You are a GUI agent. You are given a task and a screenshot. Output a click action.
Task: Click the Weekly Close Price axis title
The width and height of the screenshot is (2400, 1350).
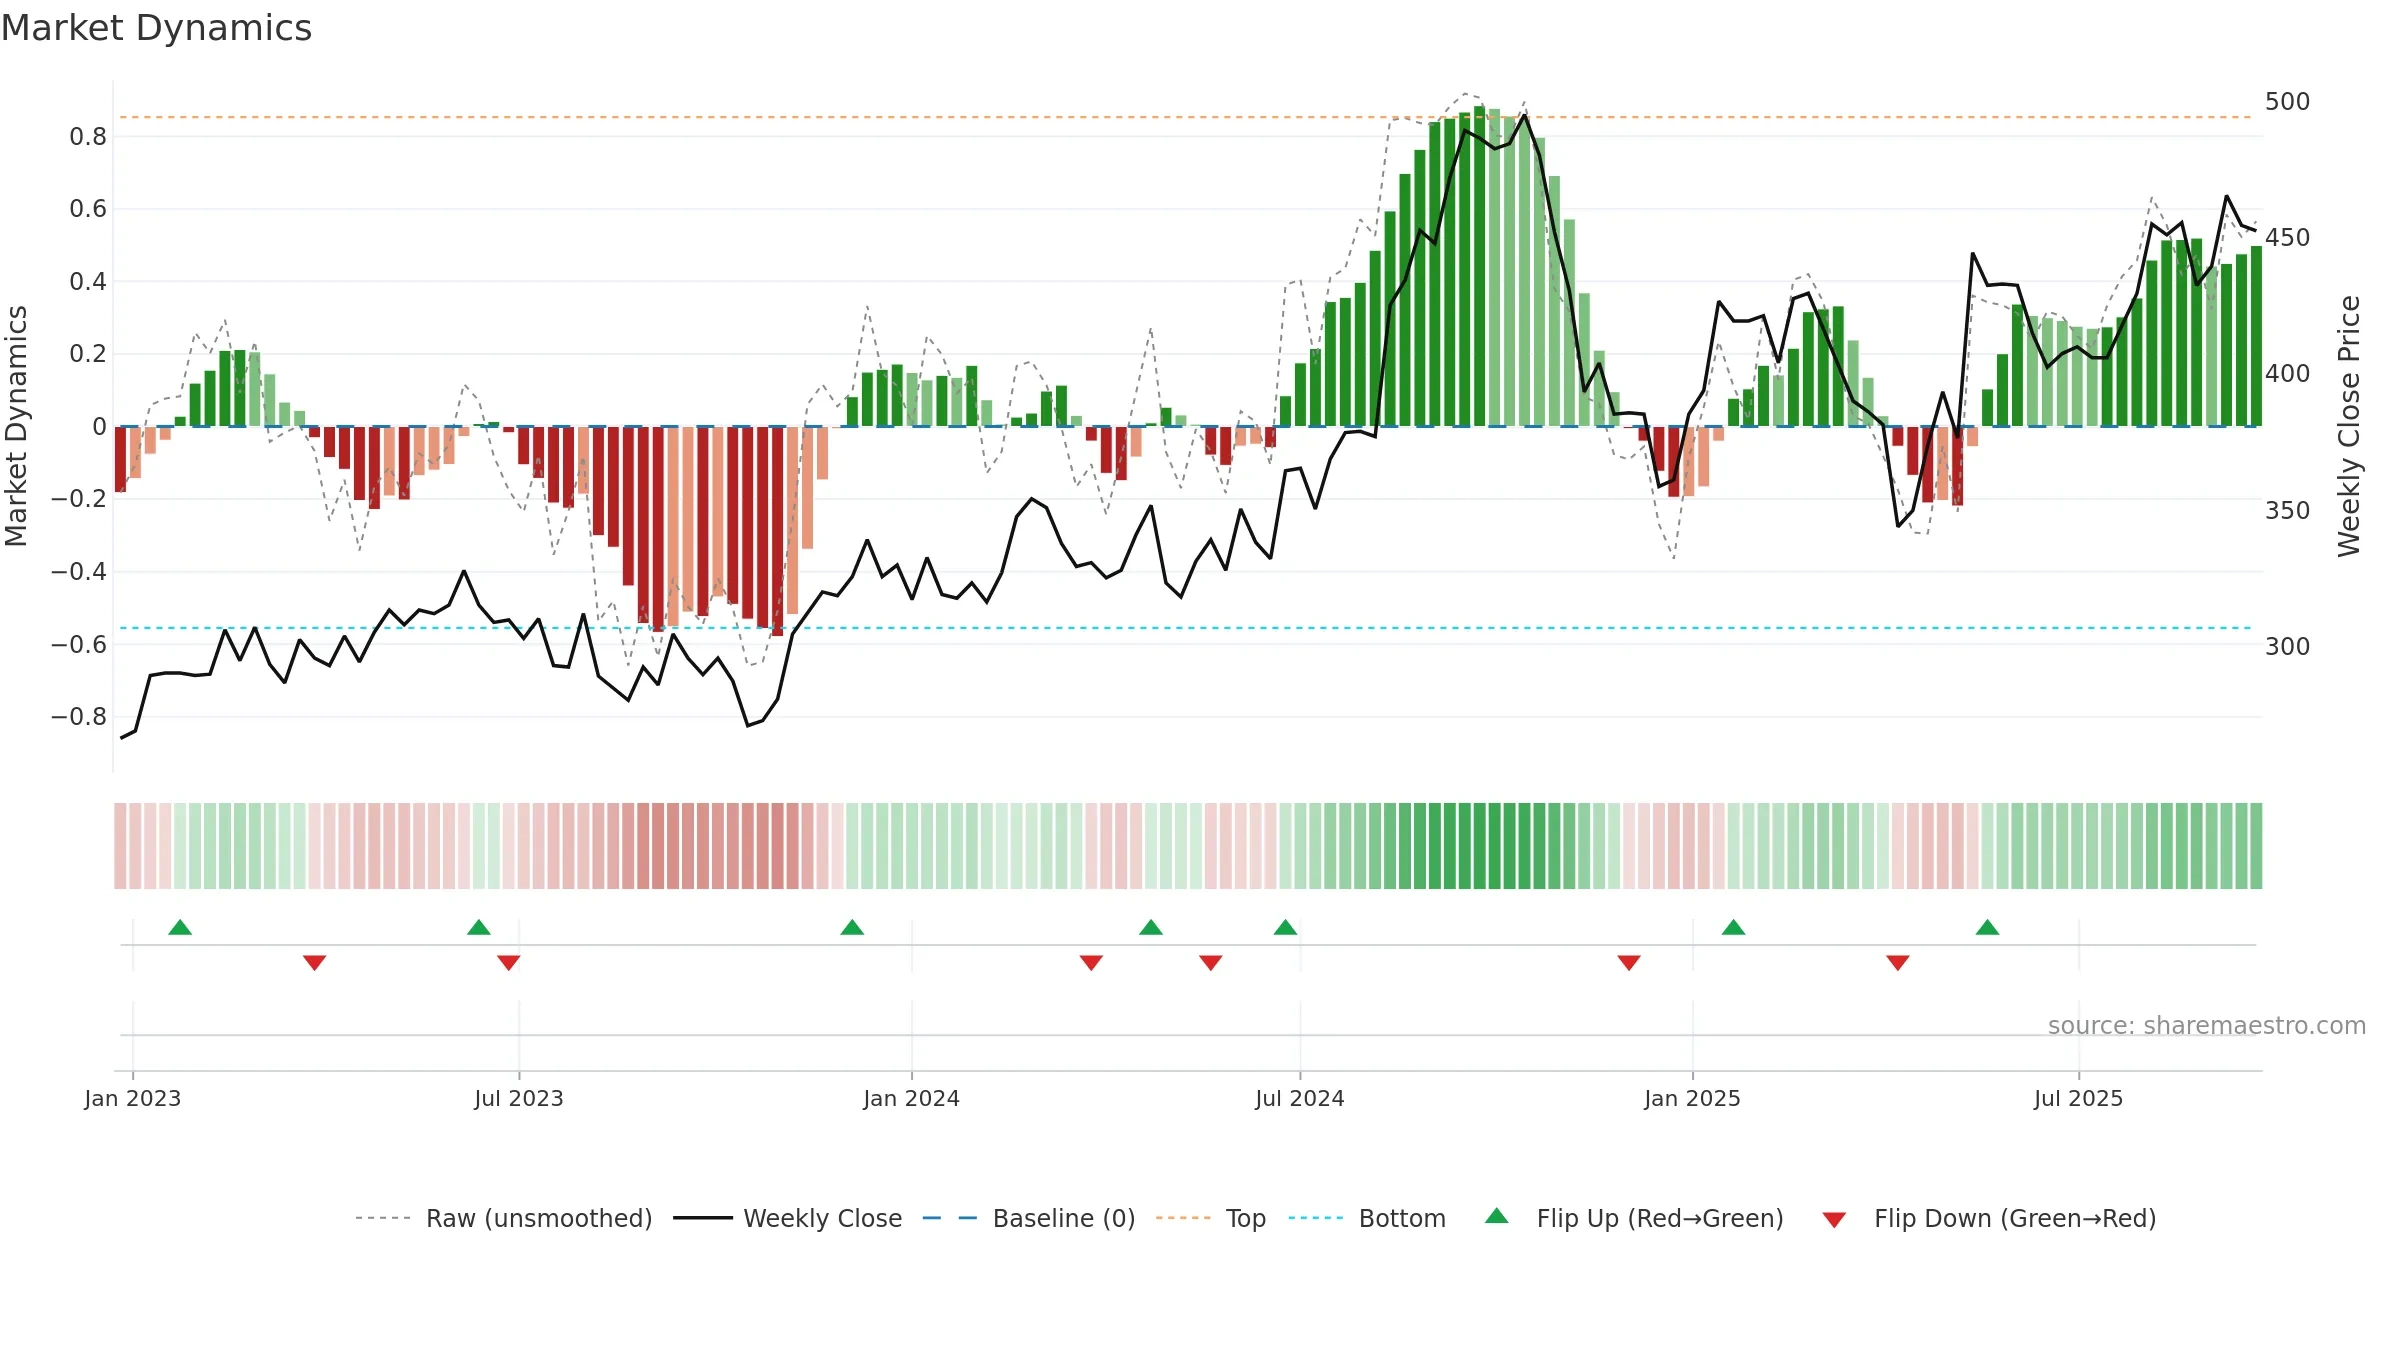(x=2349, y=426)
